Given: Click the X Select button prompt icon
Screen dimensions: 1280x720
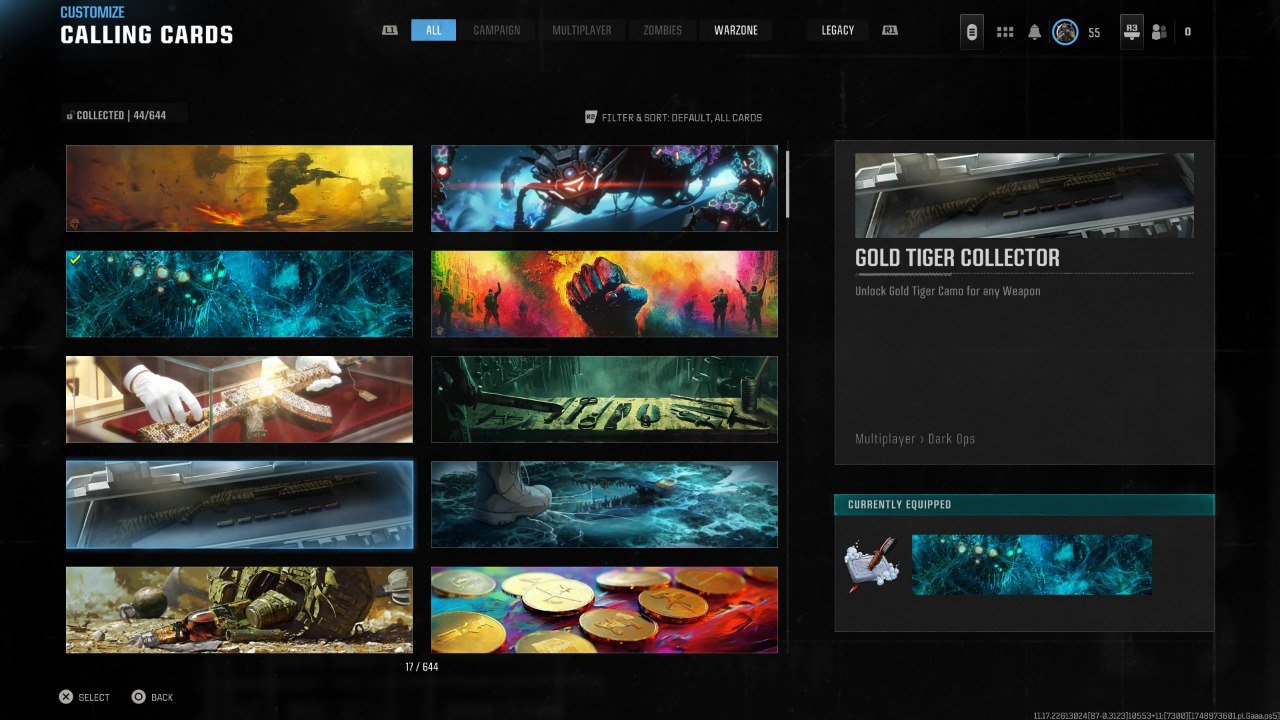Looking at the screenshot, I should (66, 697).
